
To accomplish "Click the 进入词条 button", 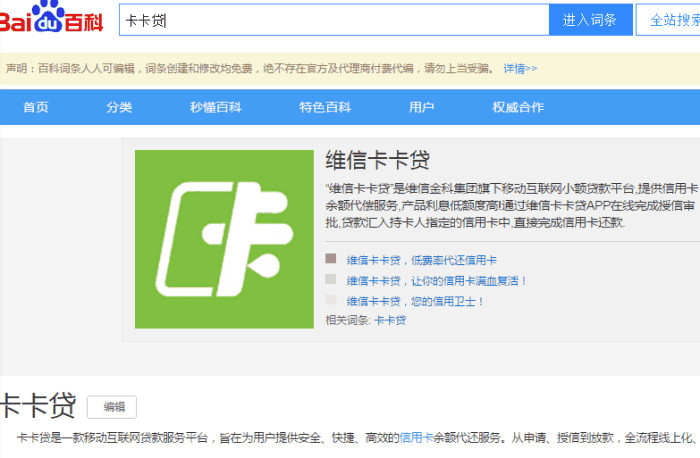I will 590,20.
